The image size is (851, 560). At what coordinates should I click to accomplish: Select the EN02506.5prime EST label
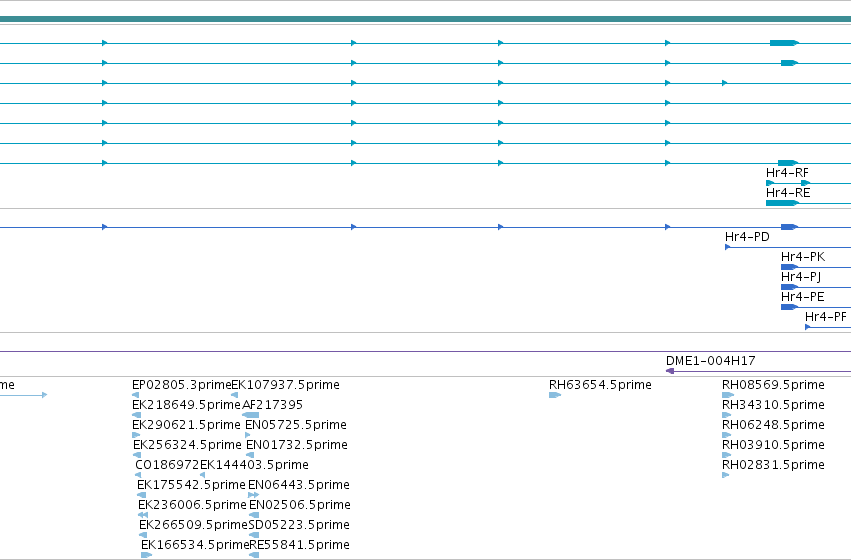click(300, 506)
